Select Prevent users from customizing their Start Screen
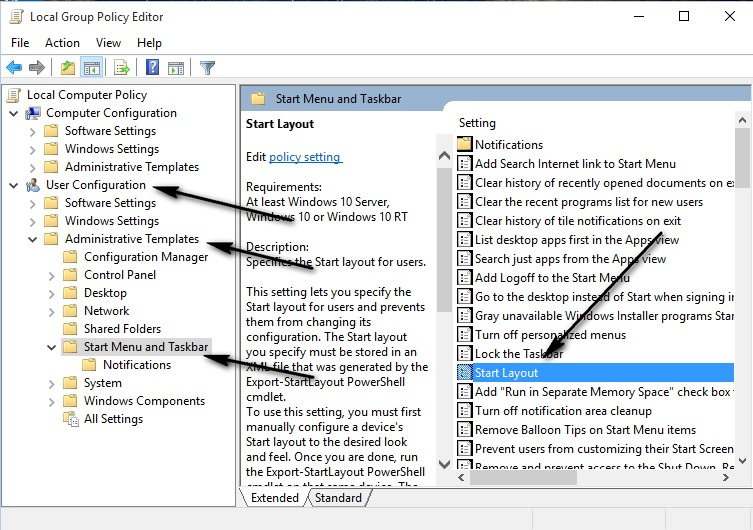The height and width of the screenshot is (530, 753). 604,449
